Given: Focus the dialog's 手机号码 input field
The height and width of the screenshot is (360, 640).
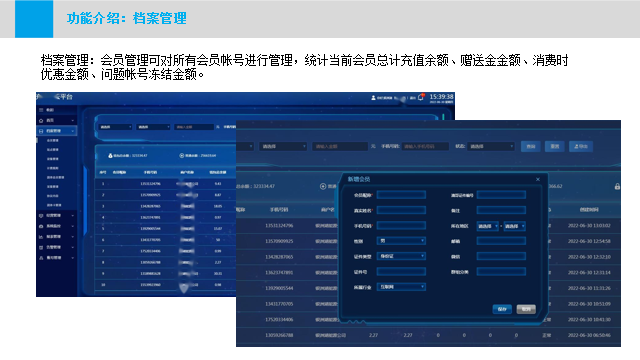Looking at the screenshot, I should pyautogui.click(x=401, y=226).
